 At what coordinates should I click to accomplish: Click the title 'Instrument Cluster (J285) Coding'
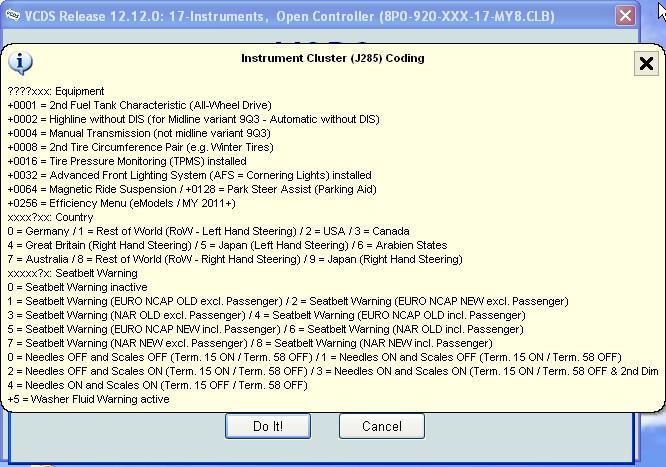click(x=333, y=58)
